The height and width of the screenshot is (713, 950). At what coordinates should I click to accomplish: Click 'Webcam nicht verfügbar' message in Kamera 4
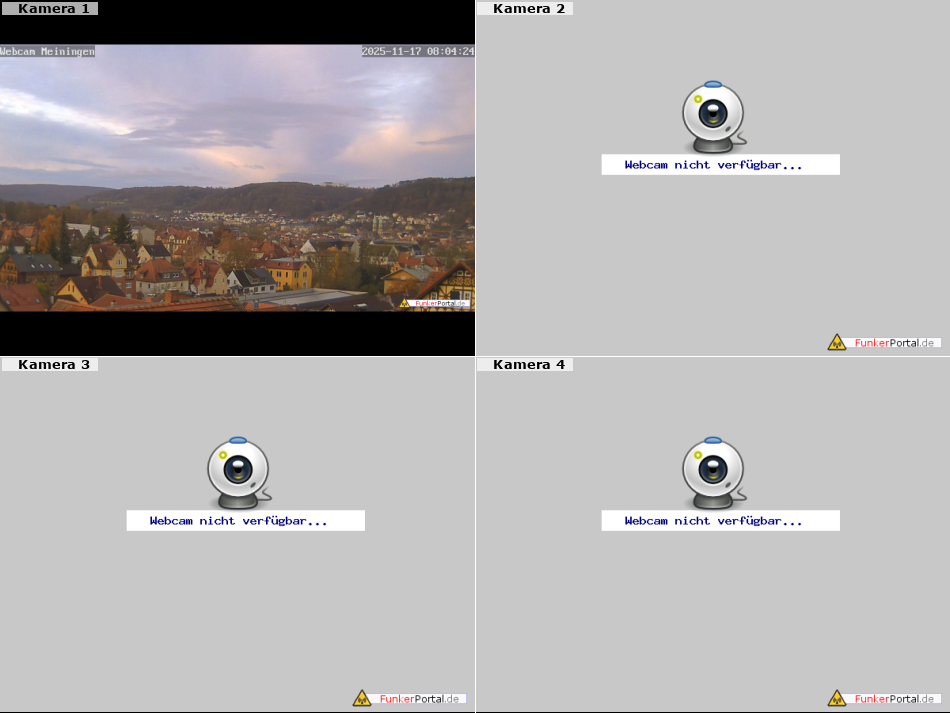713,521
